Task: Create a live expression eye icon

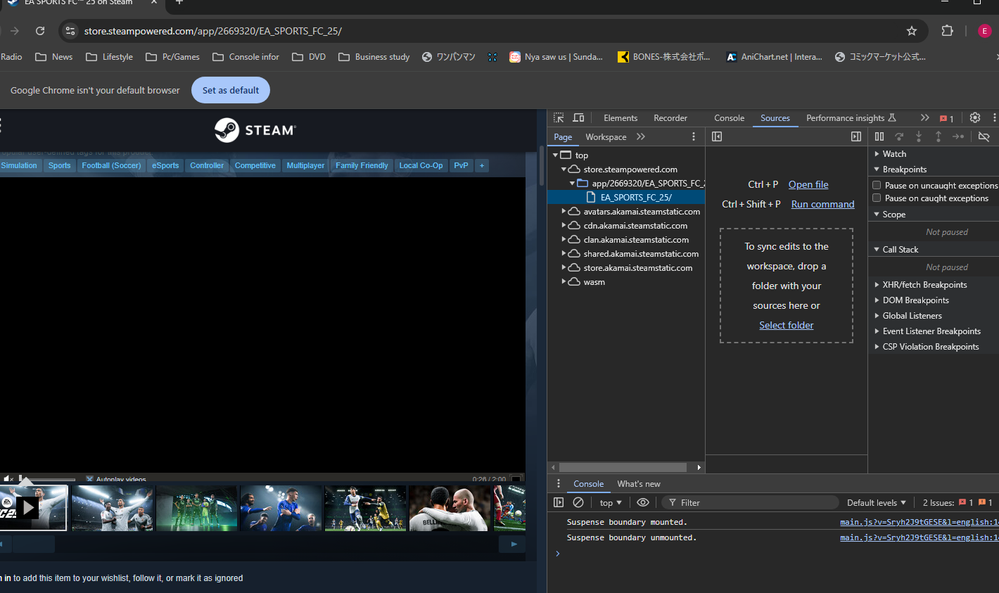Action: point(643,503)
